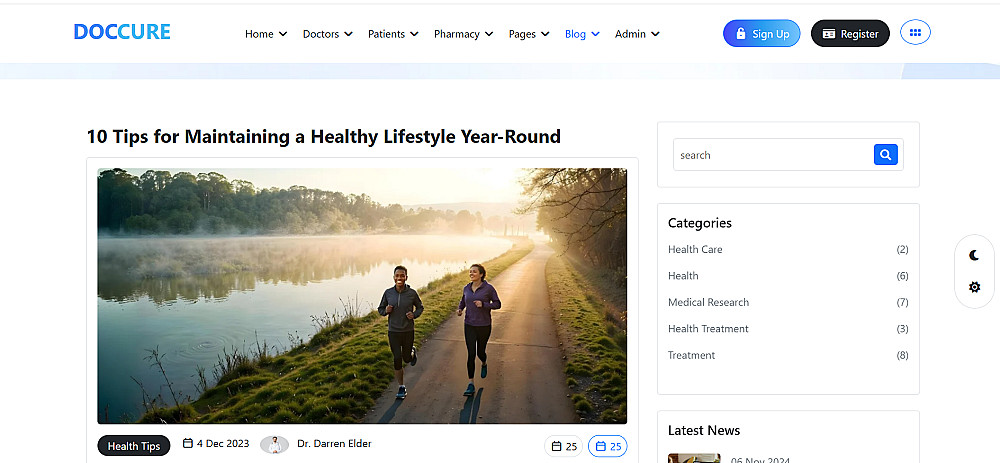Click the blog title heading
The image size is (1000, 463).
tap(324, 136)
